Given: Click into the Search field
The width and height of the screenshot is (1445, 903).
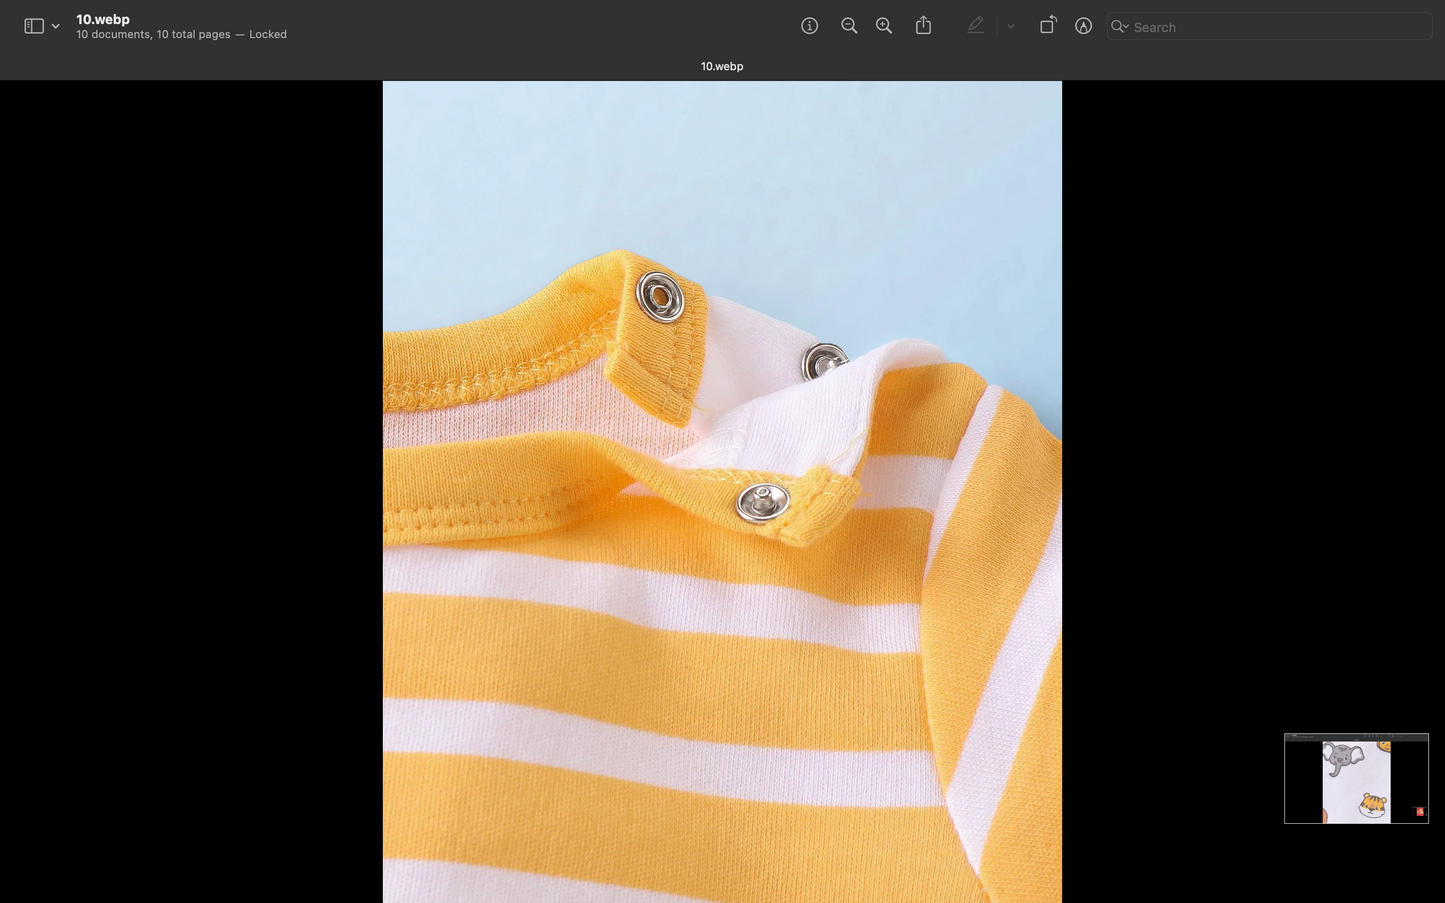Looking at the screenshot, I should 1278,27.
